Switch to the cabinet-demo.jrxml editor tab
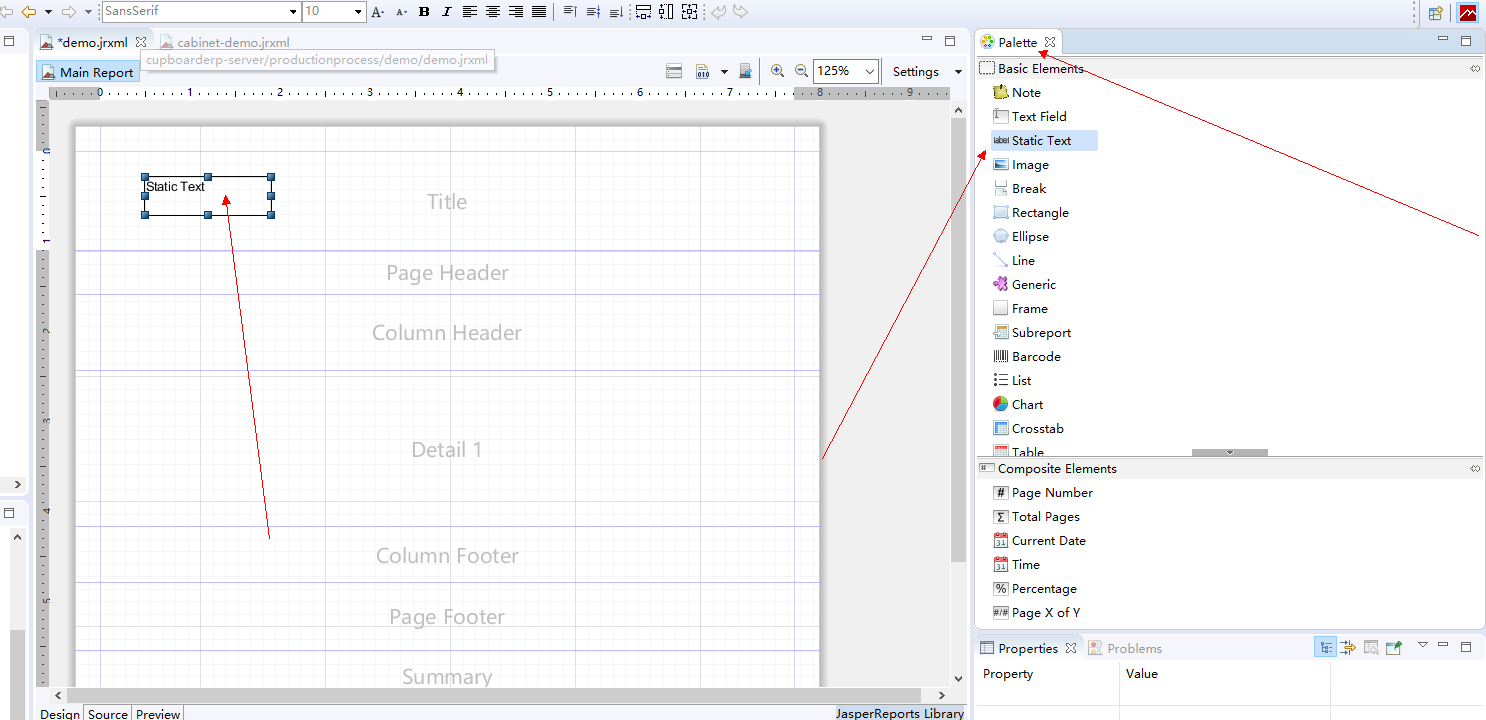 pos(225,42)
